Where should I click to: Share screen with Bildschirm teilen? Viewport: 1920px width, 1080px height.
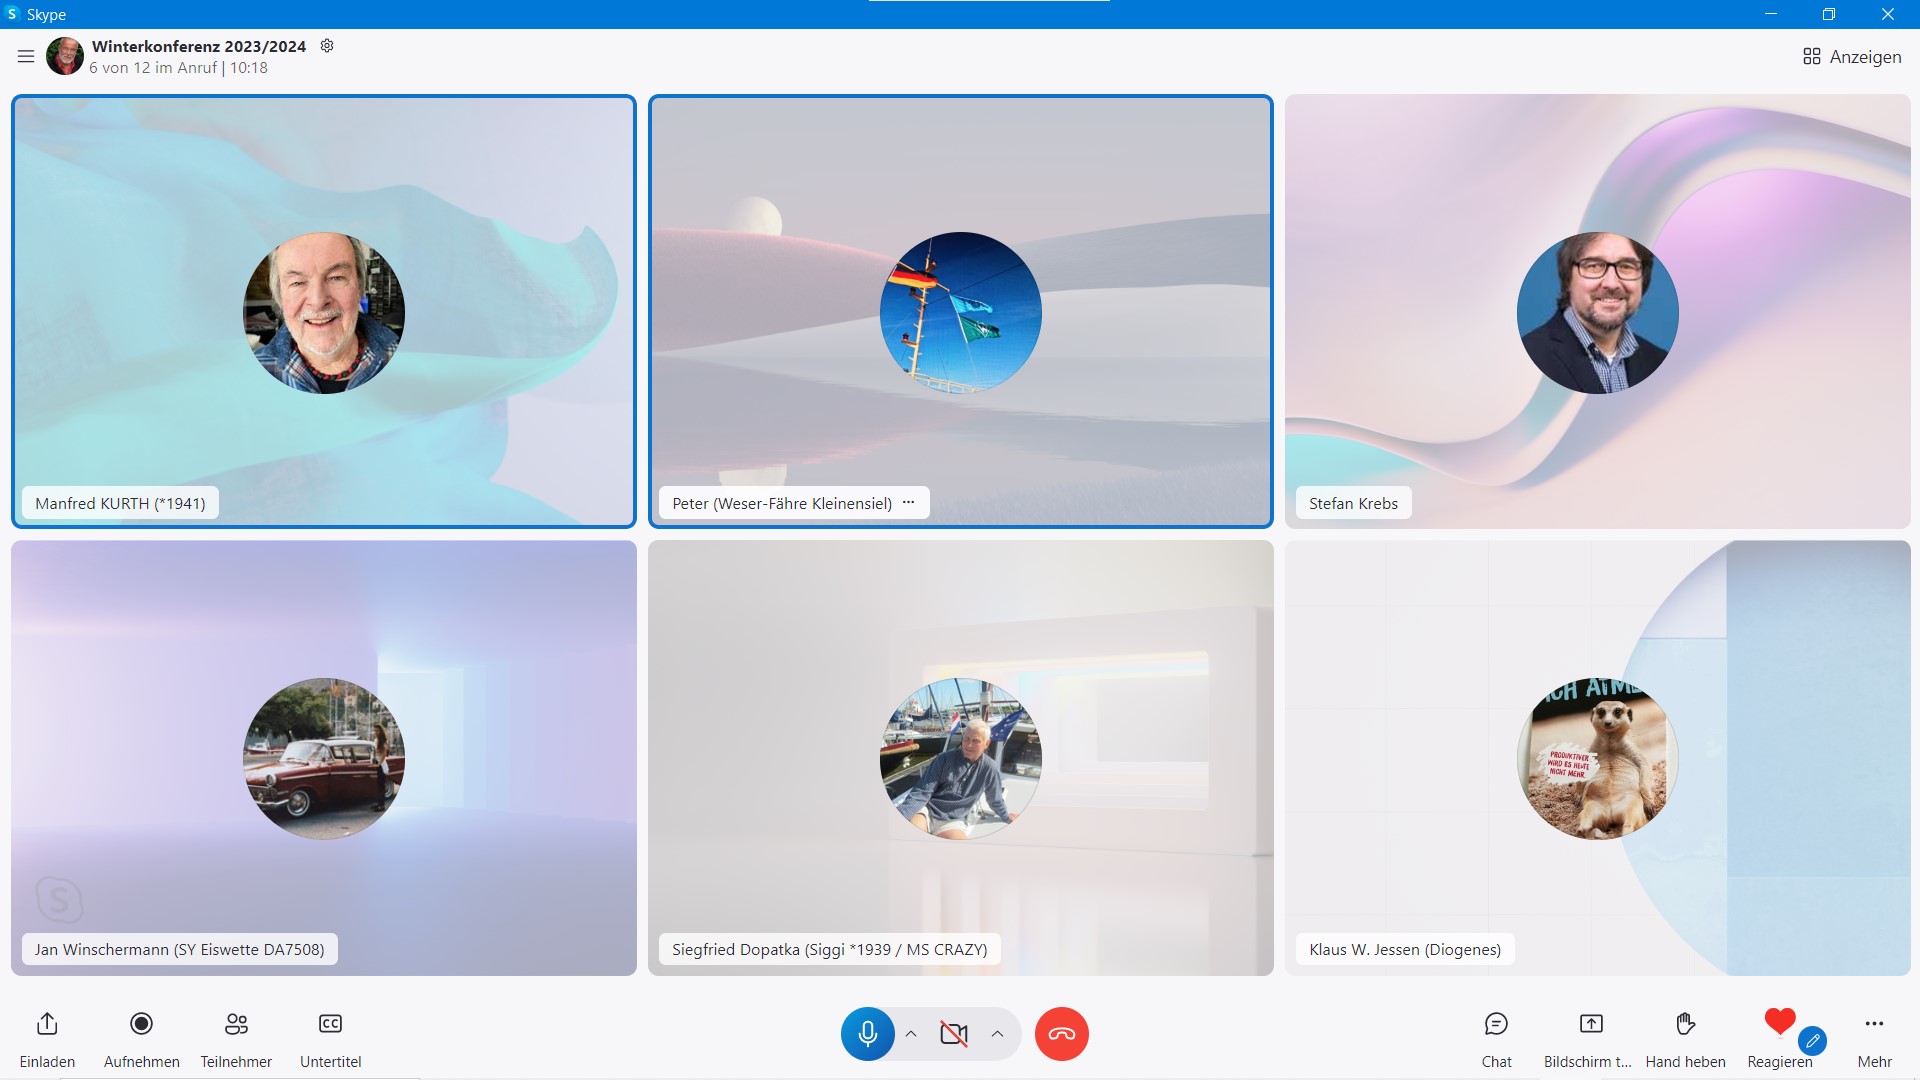tap(1590, 1024)
